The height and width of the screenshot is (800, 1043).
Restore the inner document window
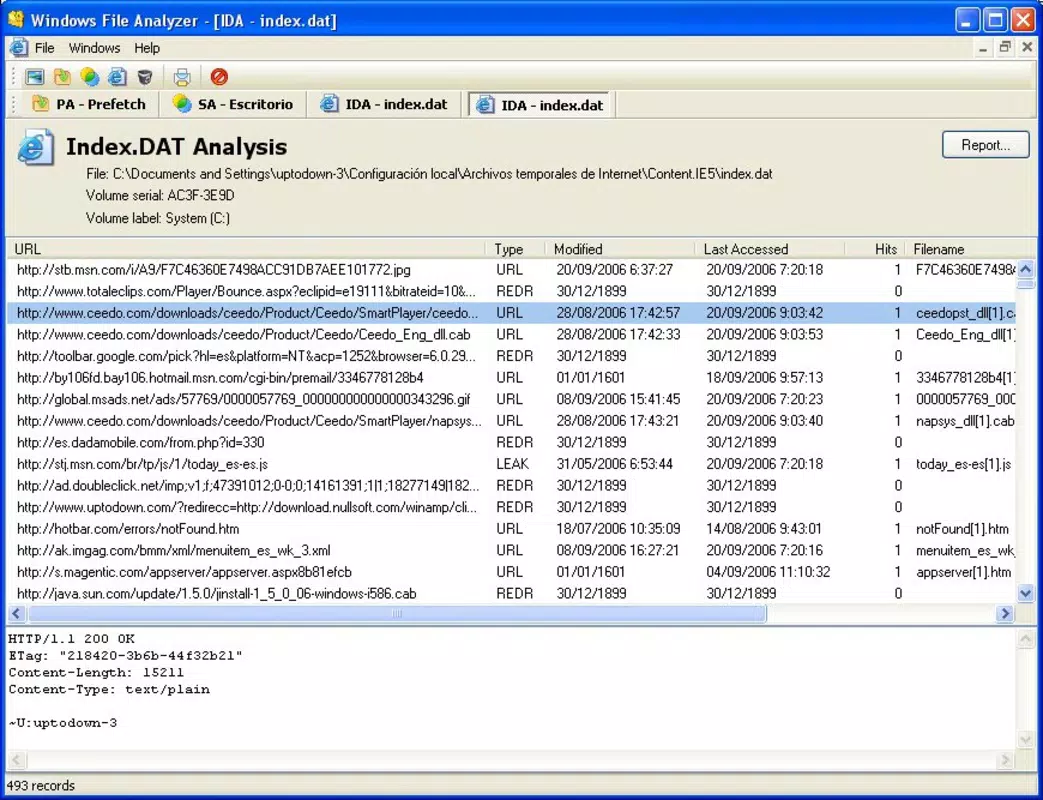click(1005, 47)
